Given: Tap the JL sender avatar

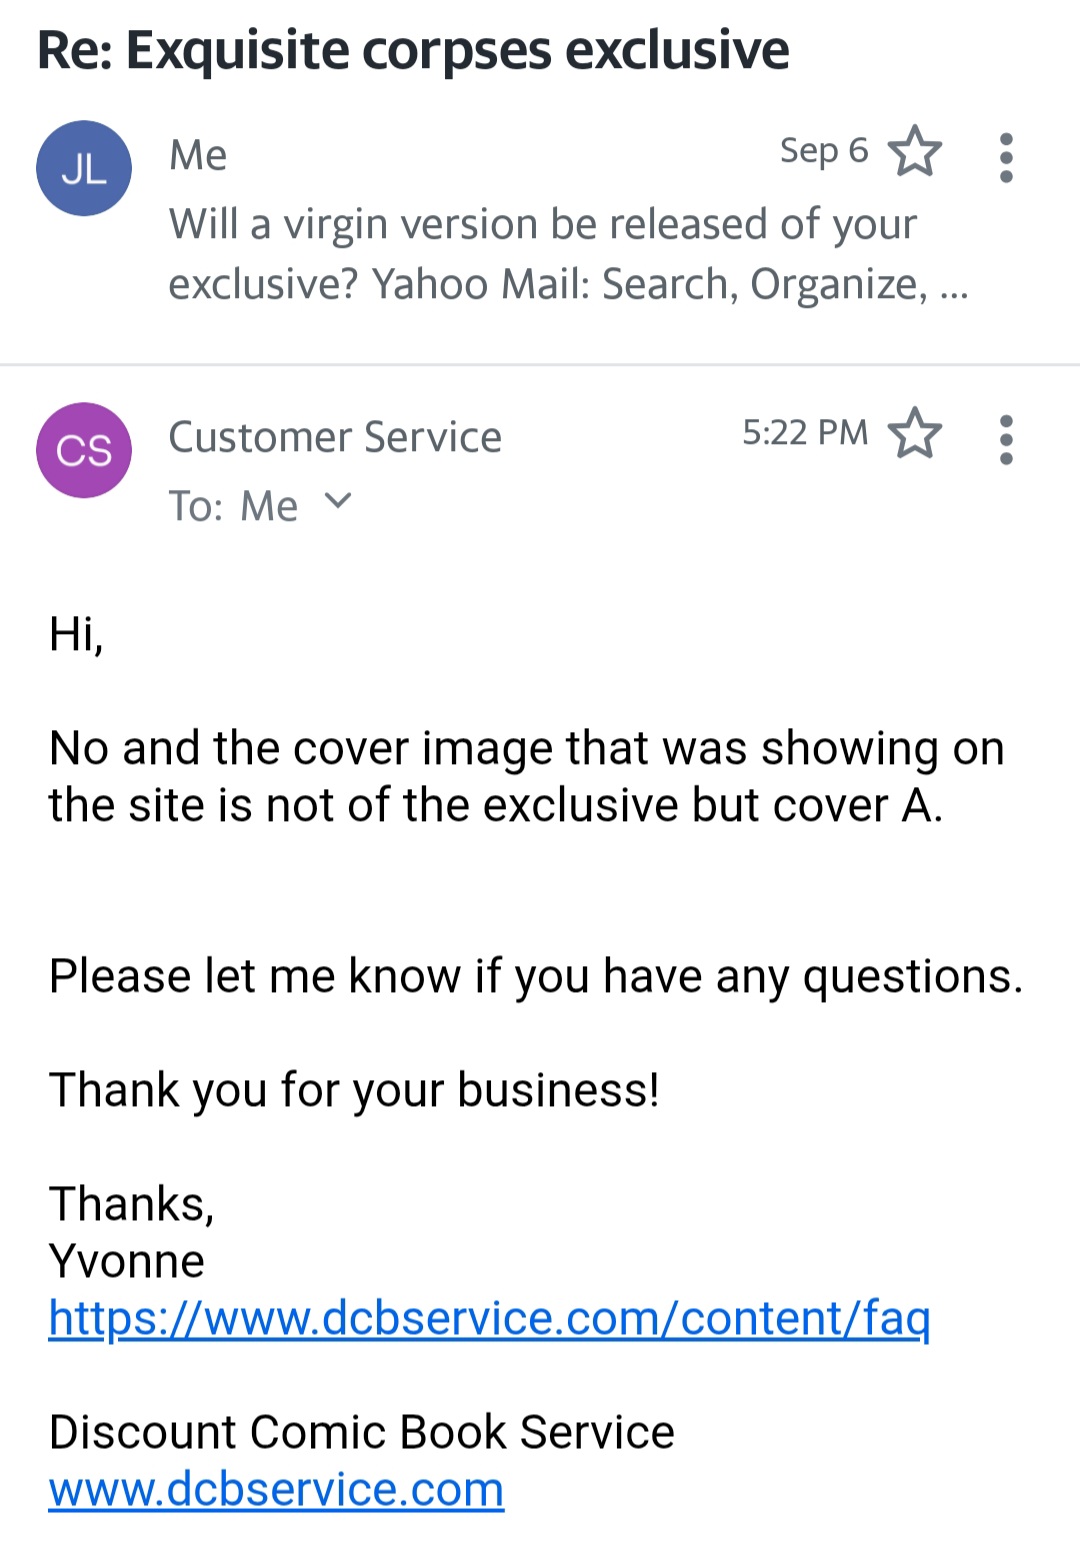Looking at the screenshot, I should [84, 168].
